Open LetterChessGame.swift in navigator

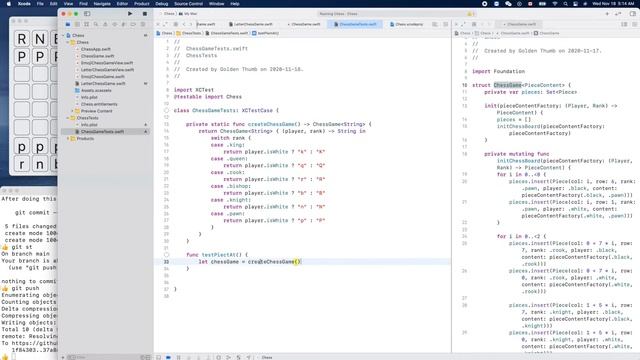(103, 83)
